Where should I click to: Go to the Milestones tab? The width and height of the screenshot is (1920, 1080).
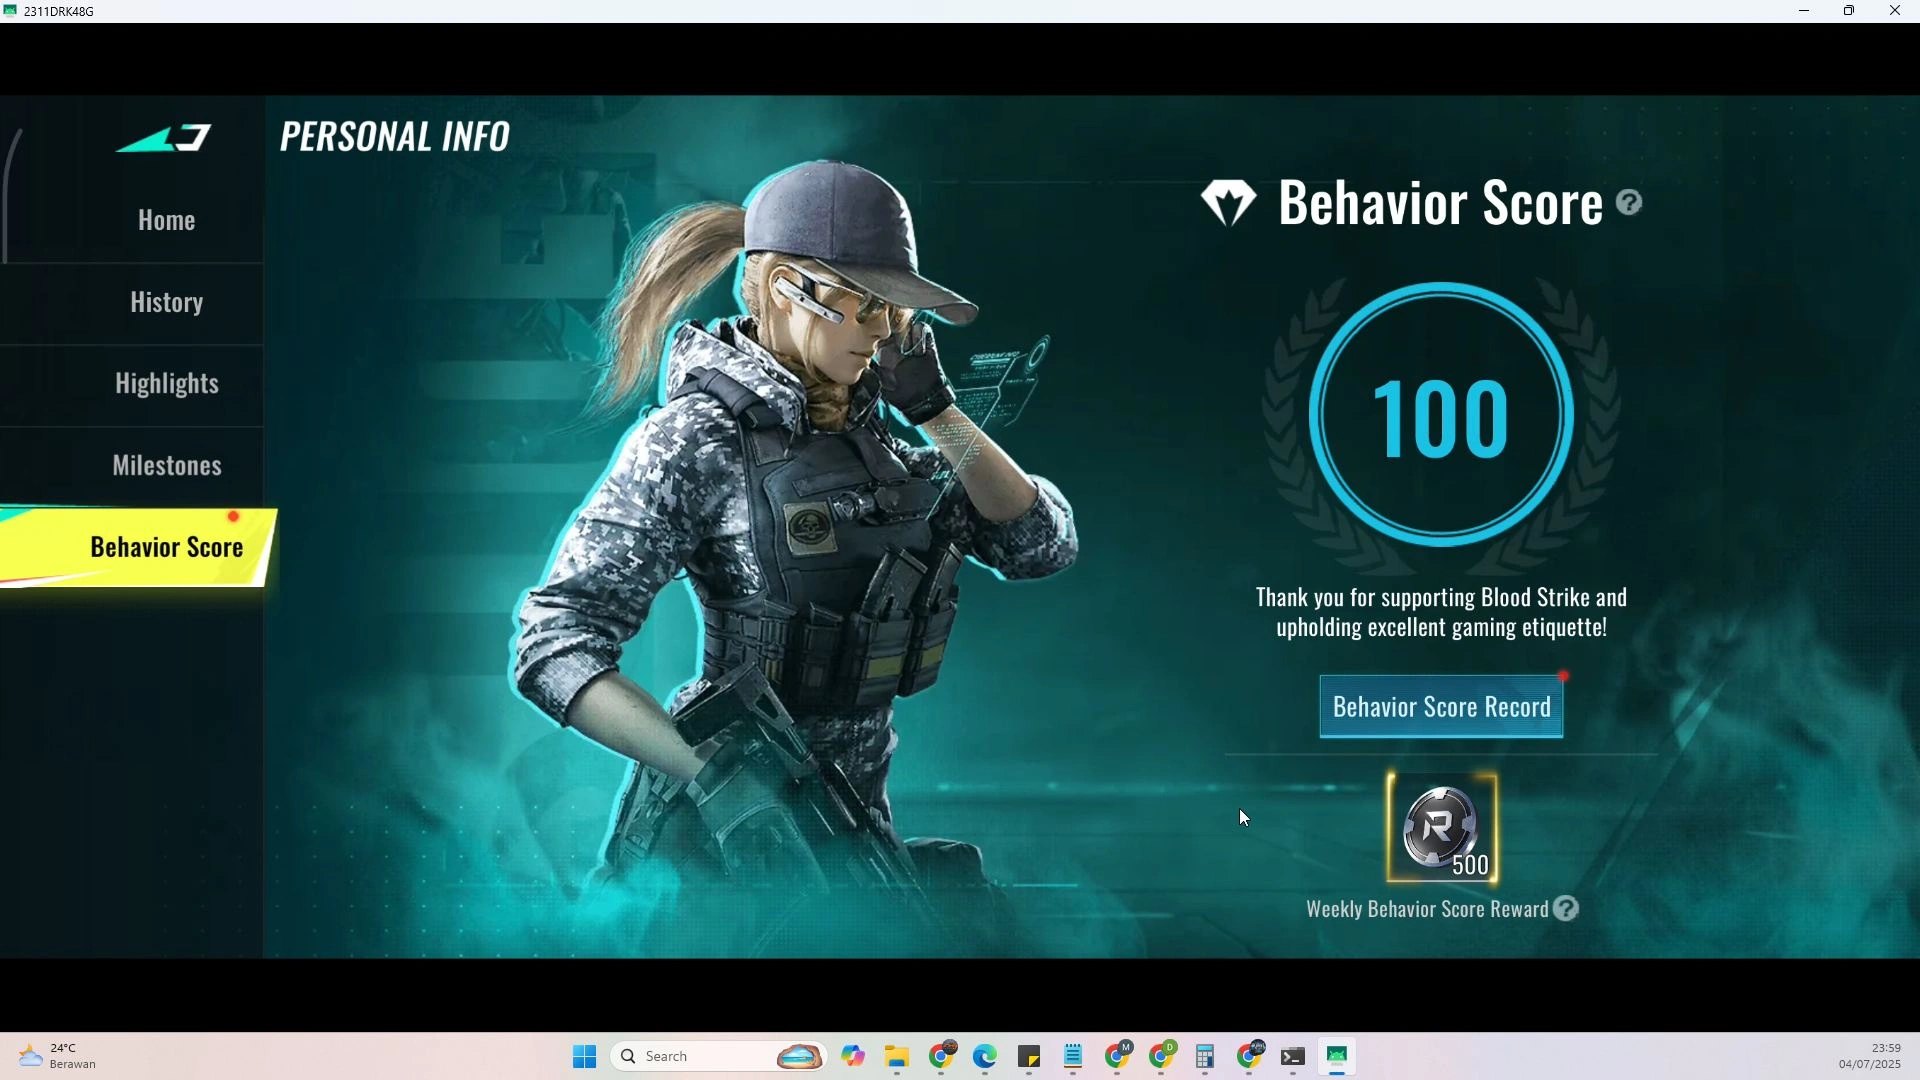pos(166,466)
